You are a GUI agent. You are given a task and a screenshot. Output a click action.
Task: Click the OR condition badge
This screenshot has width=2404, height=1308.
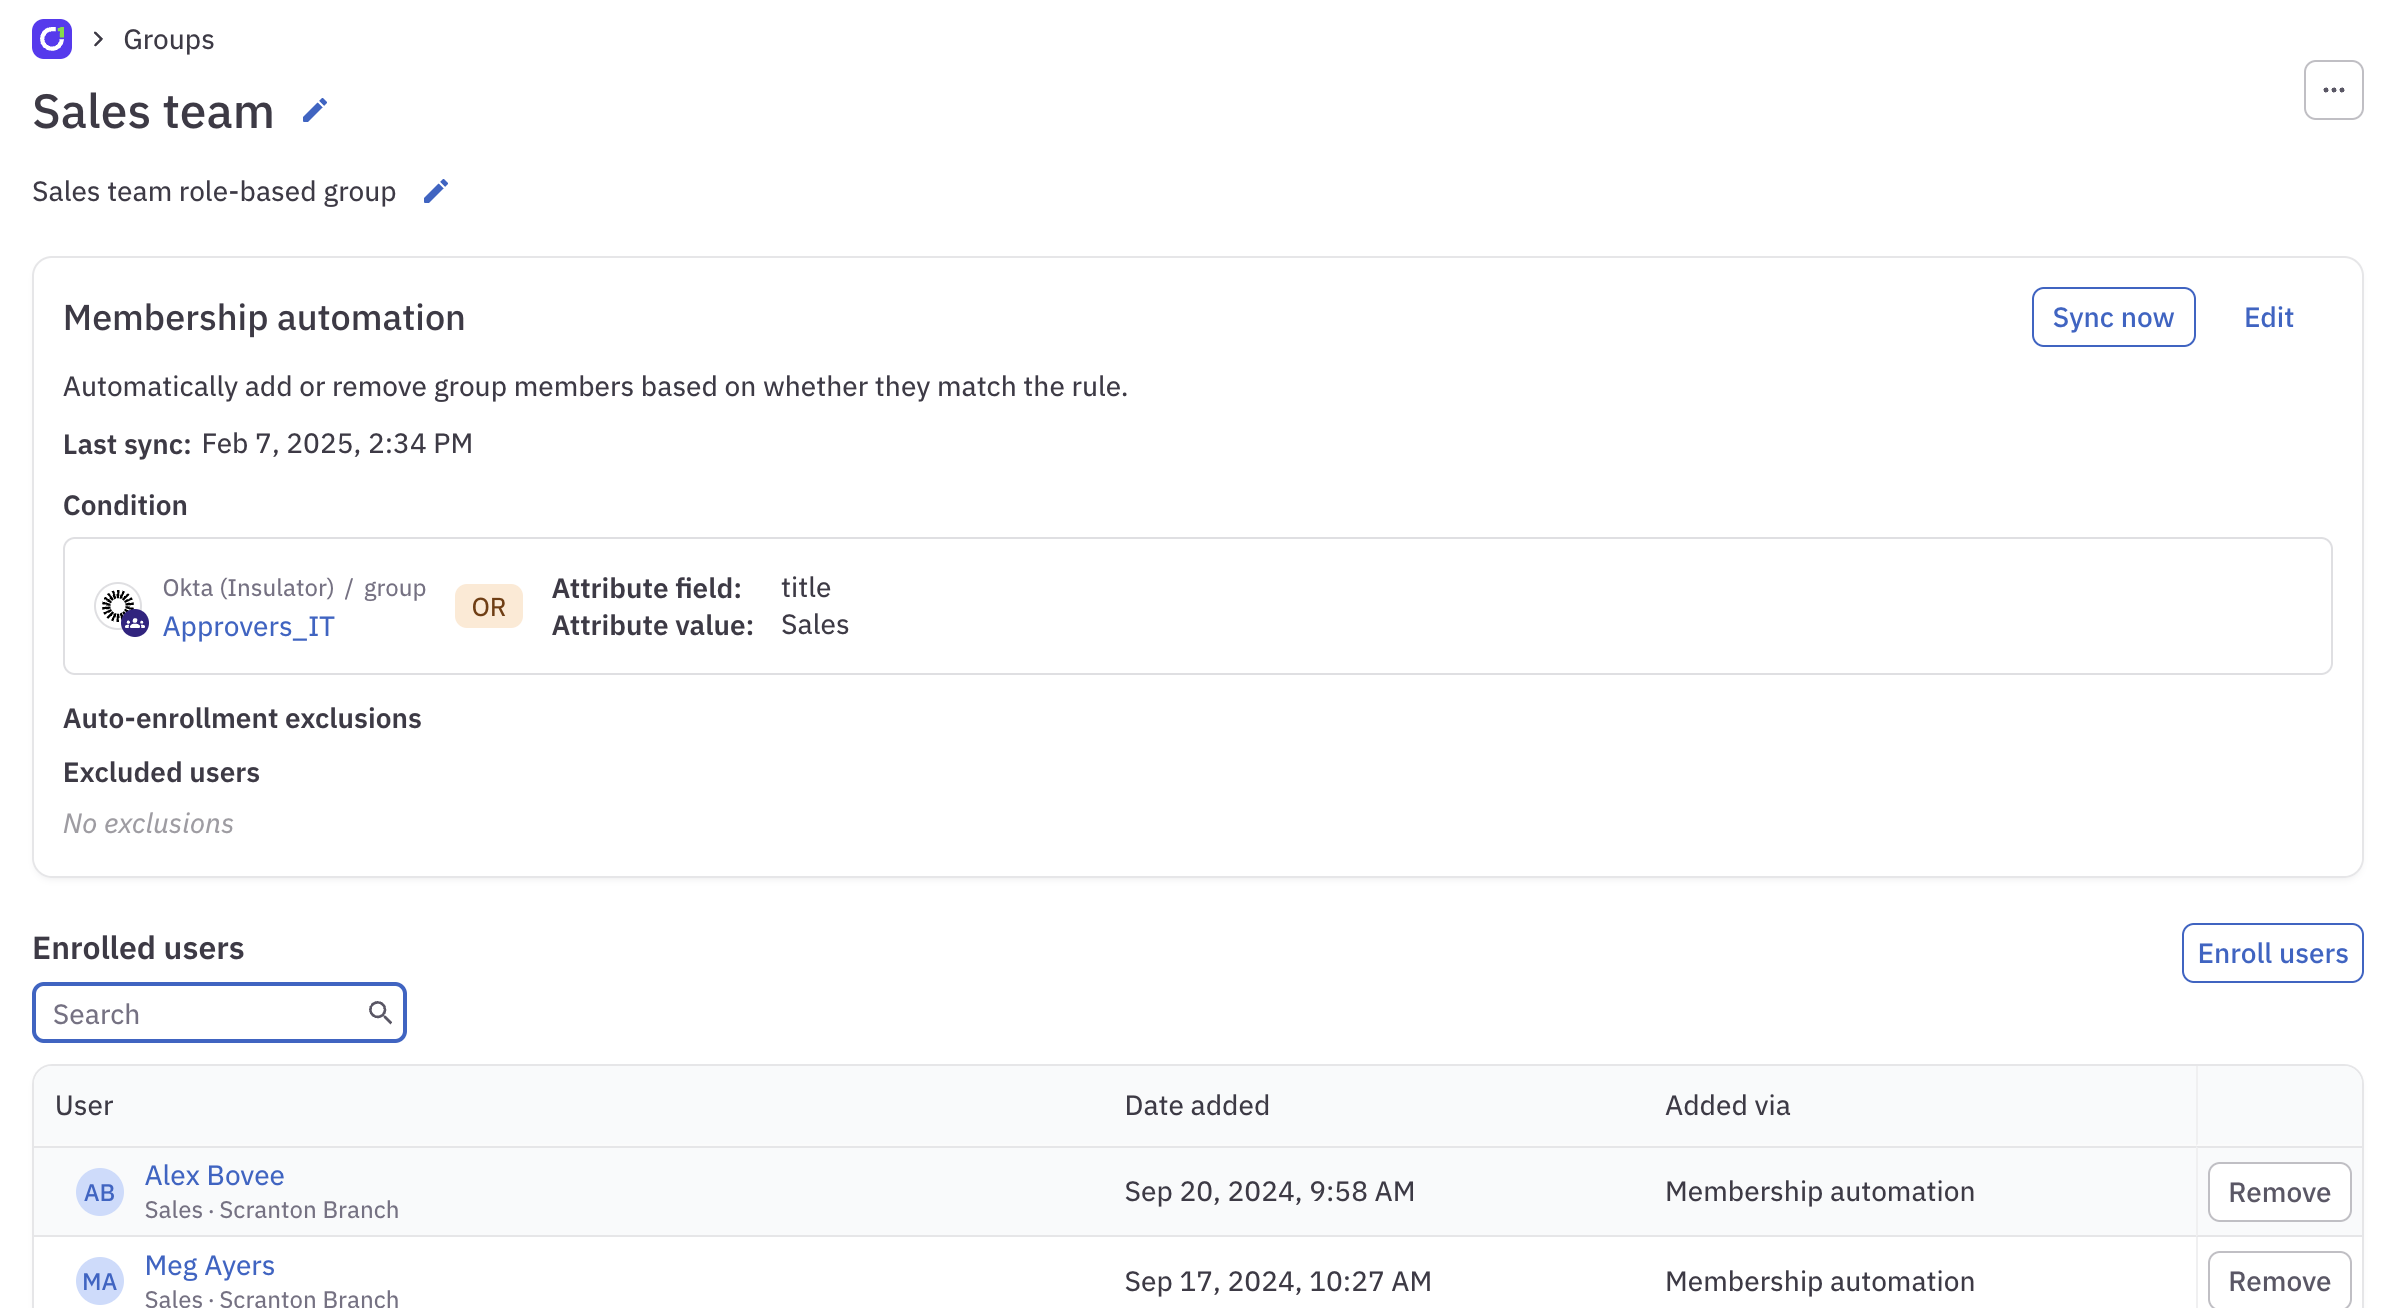488,607
